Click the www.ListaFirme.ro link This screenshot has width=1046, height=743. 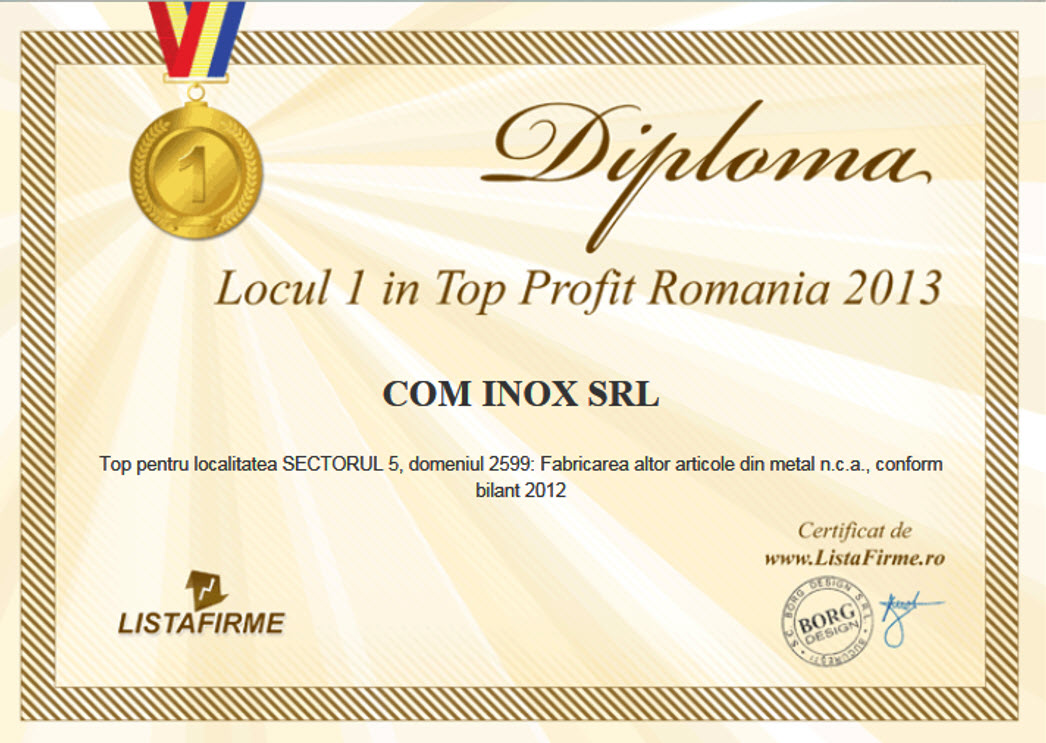click(855, 558)
